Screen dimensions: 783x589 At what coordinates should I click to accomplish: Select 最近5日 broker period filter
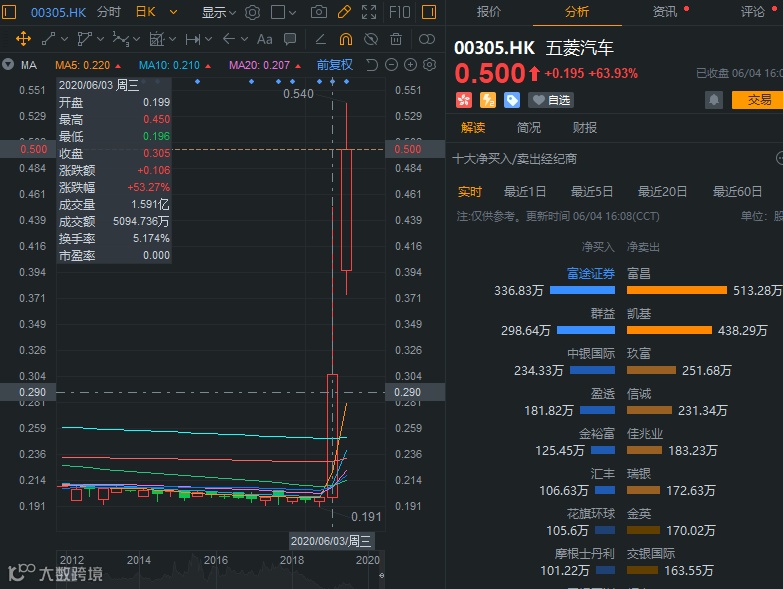point(592,192)
